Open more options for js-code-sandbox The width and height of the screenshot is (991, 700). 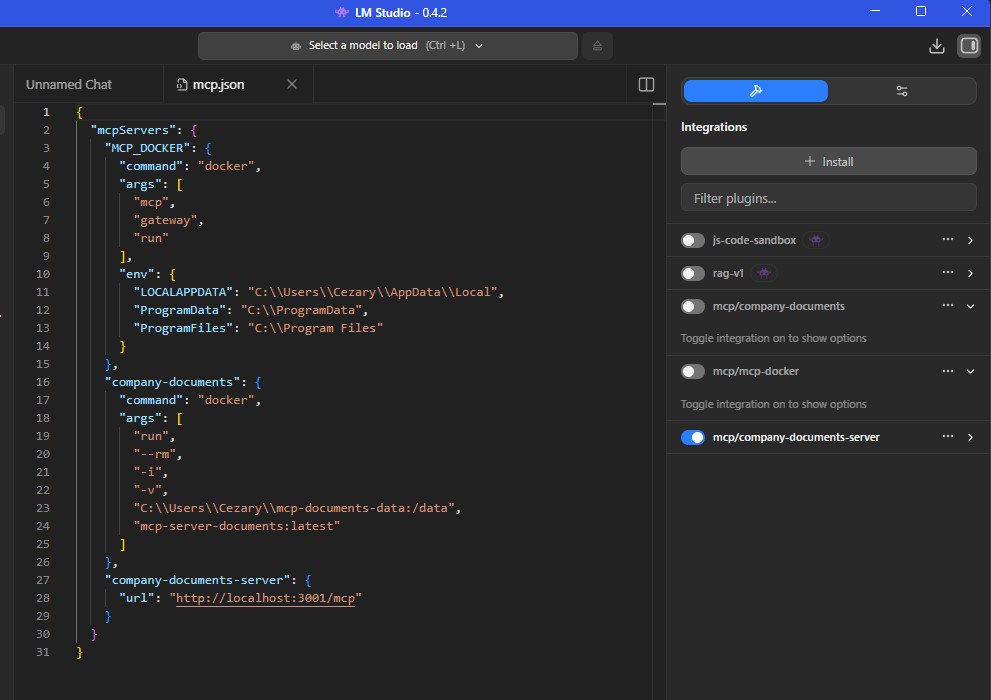pyautogui.click(x=947, y=239)
